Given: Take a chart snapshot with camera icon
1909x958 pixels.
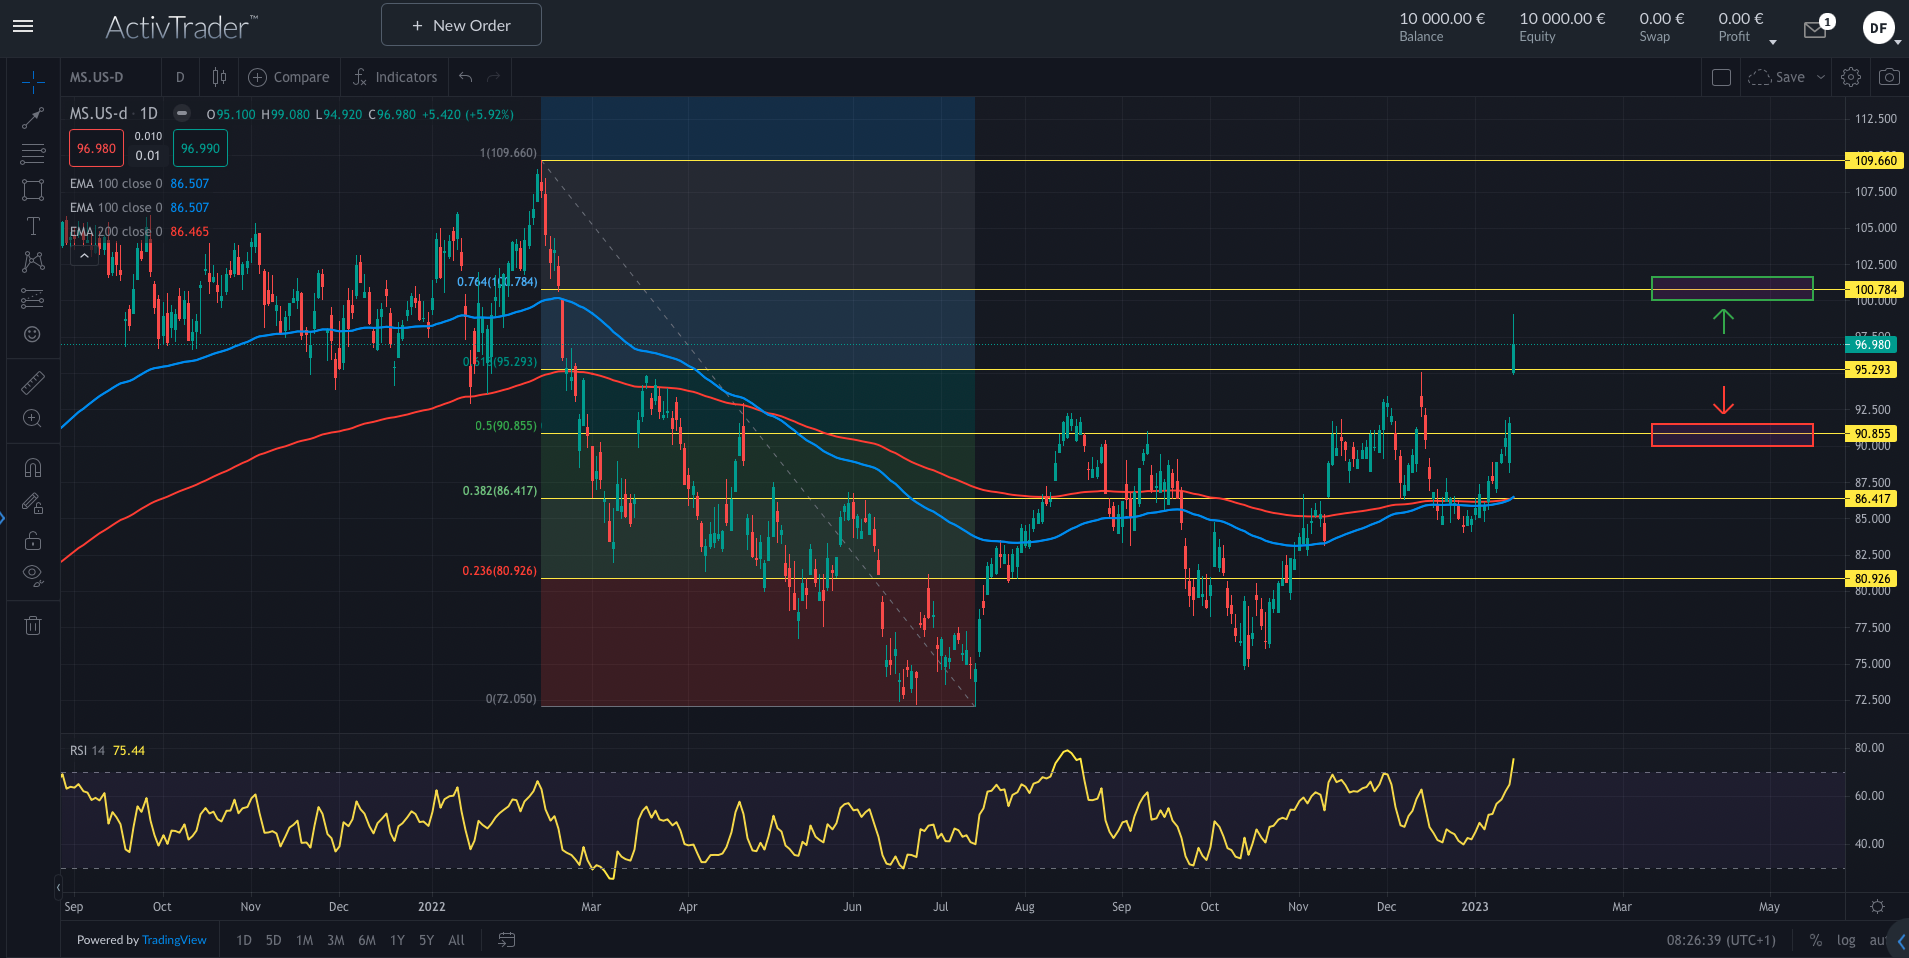Looking at the screenshot, I should point(1888,77).
